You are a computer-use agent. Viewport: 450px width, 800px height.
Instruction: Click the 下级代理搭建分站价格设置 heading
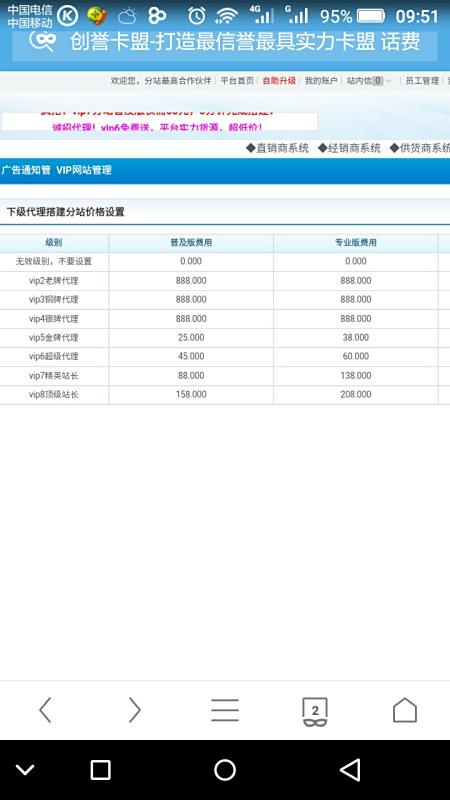(65, 212)
